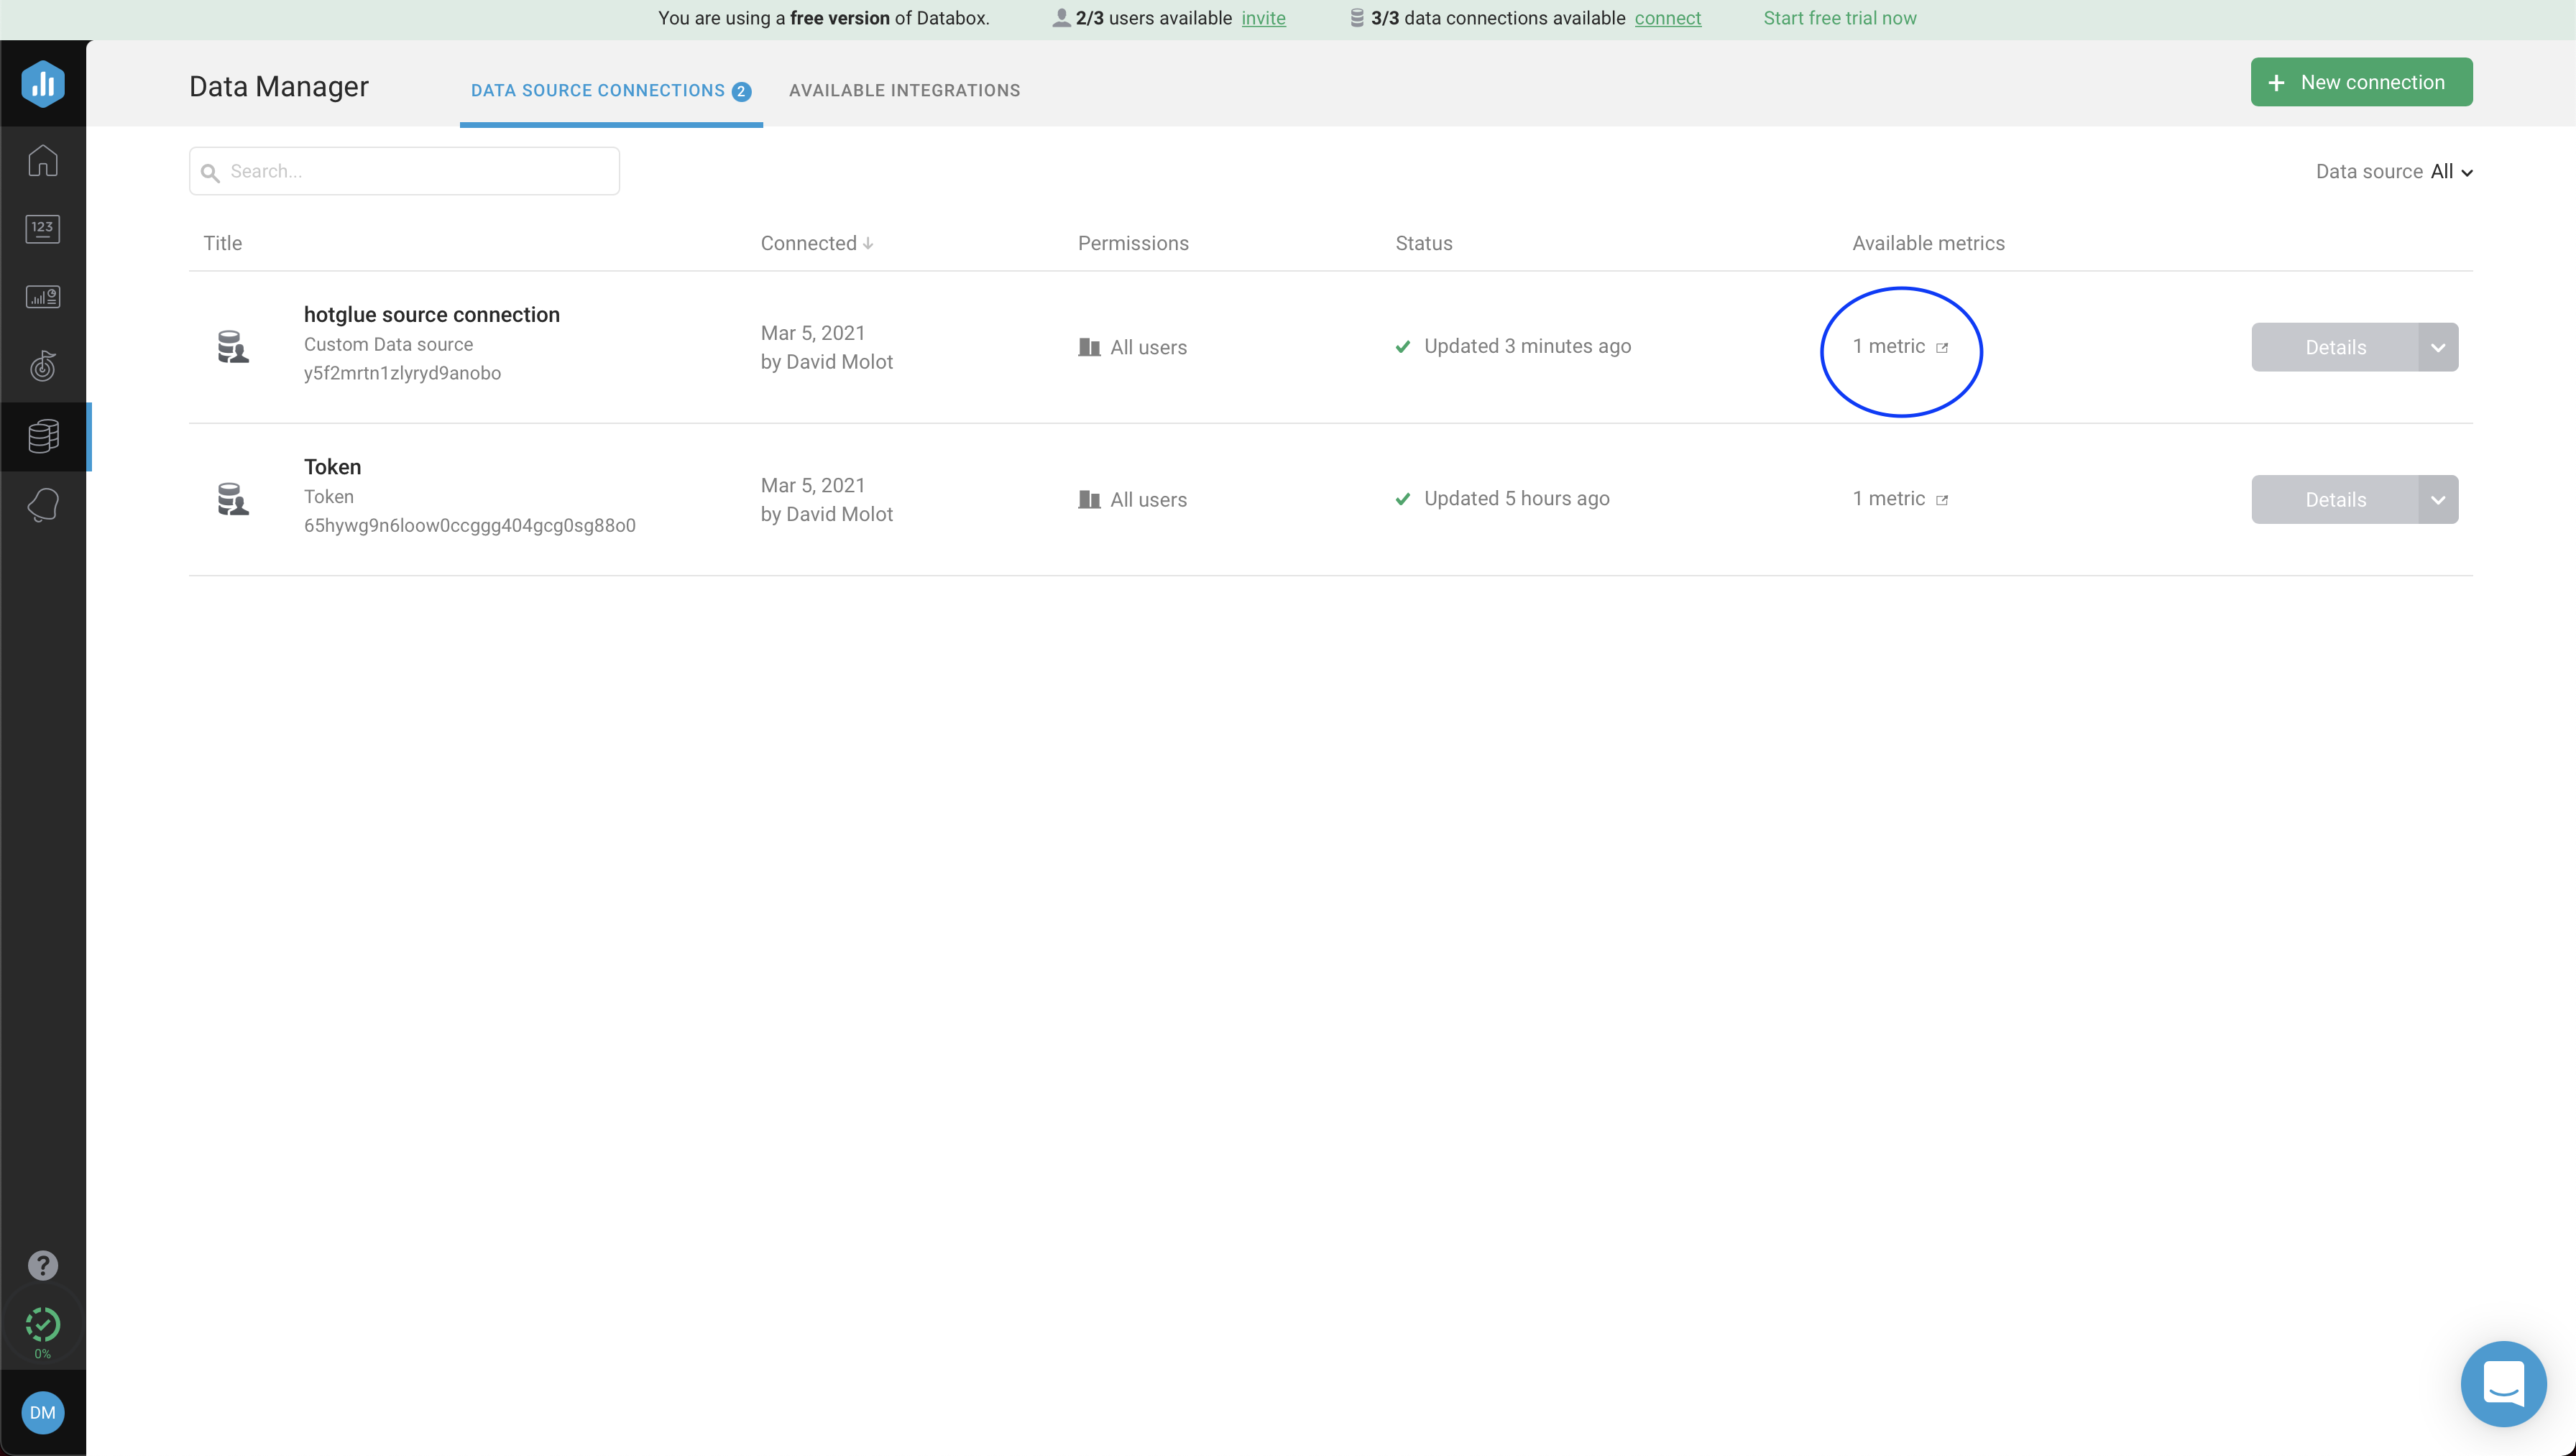Click external link icon next to Token metric
Viewport: 2576px width, 1456px height.
point(1942,500)
